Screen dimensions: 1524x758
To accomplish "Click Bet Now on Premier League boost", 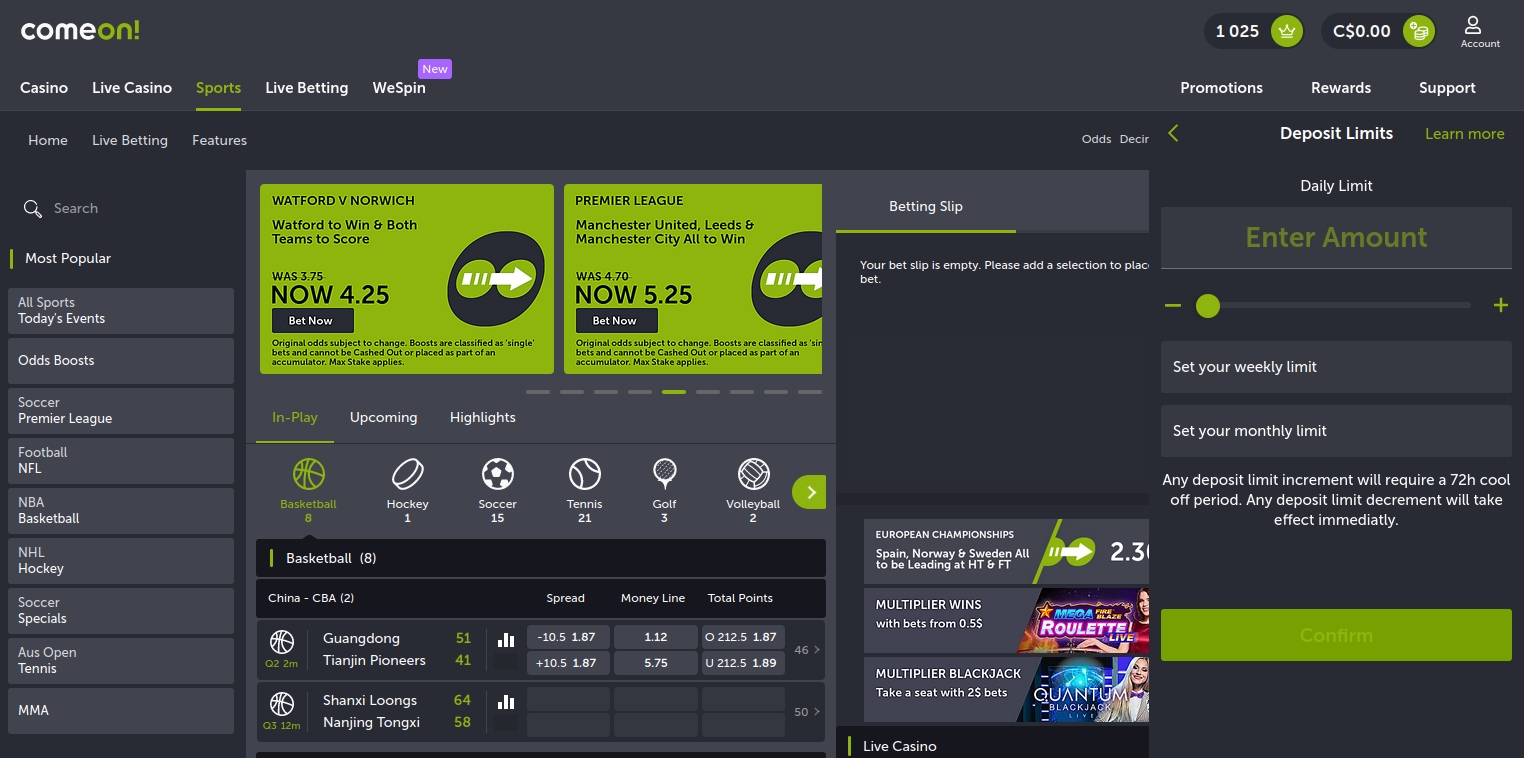I will point(615,321).
